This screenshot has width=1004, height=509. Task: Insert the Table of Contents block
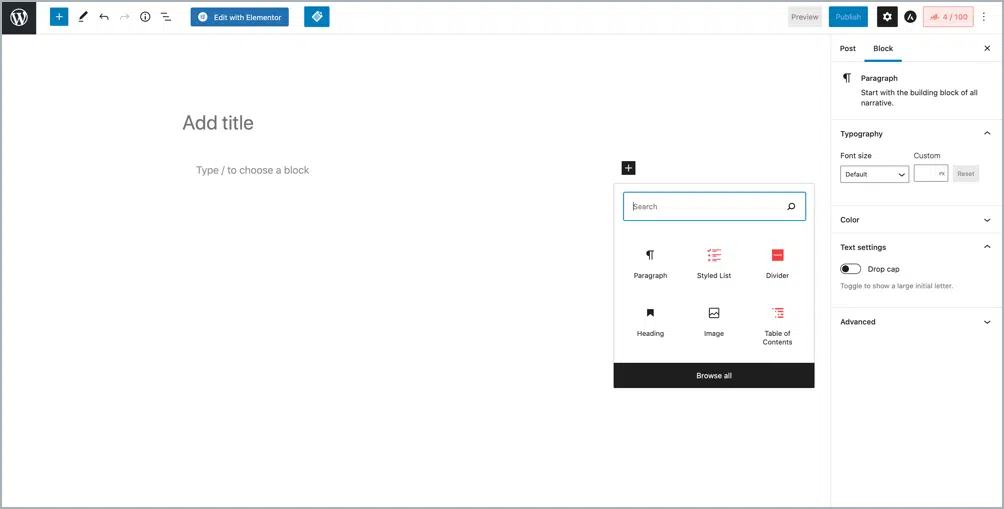click(777, 324)
